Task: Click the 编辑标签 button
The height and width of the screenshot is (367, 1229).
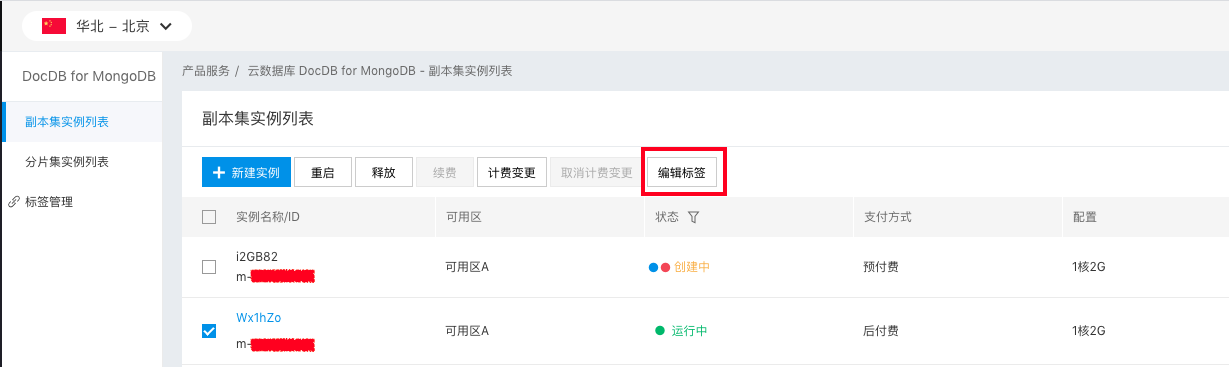Action: tap(682, 172)
